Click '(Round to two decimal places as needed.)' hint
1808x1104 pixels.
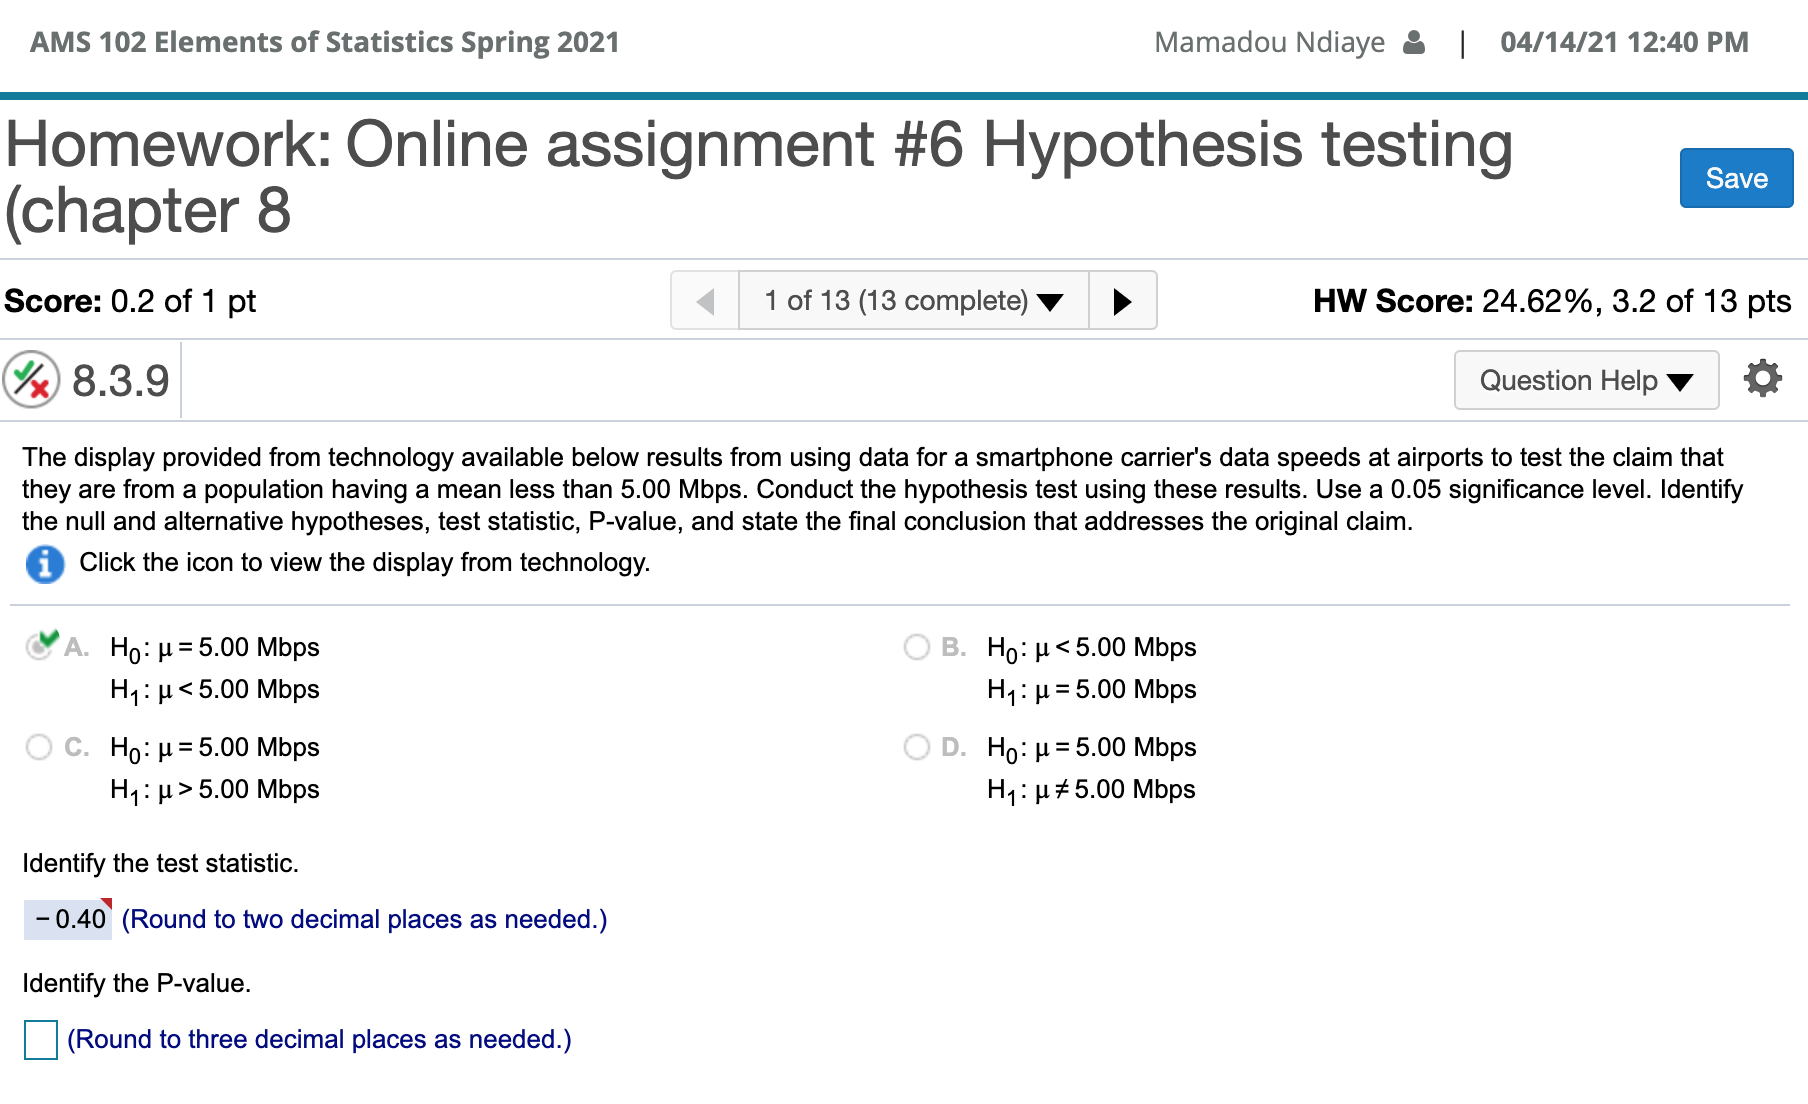[364, 920]
